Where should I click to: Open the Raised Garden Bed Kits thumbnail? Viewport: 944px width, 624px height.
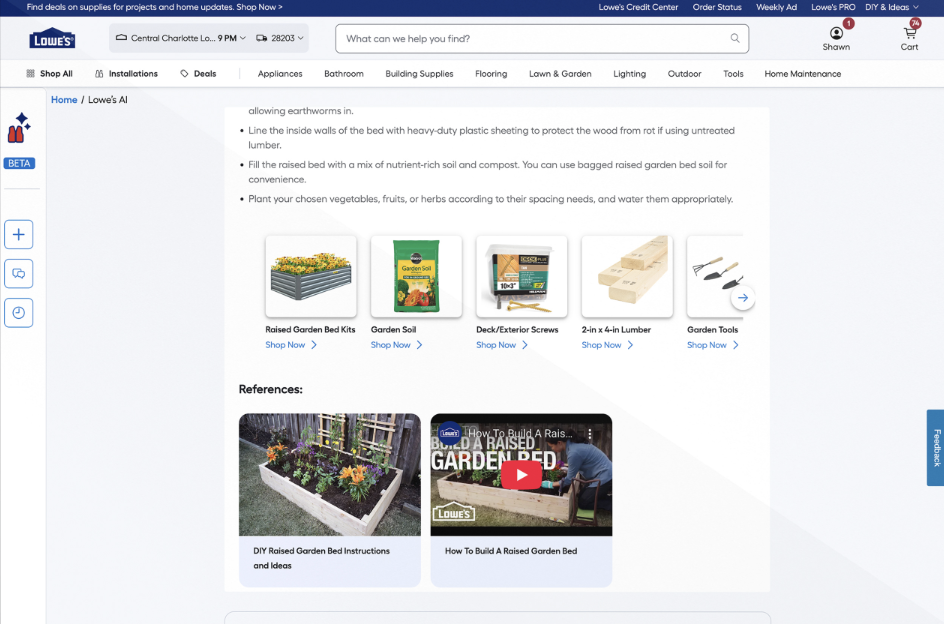(311, 276)
